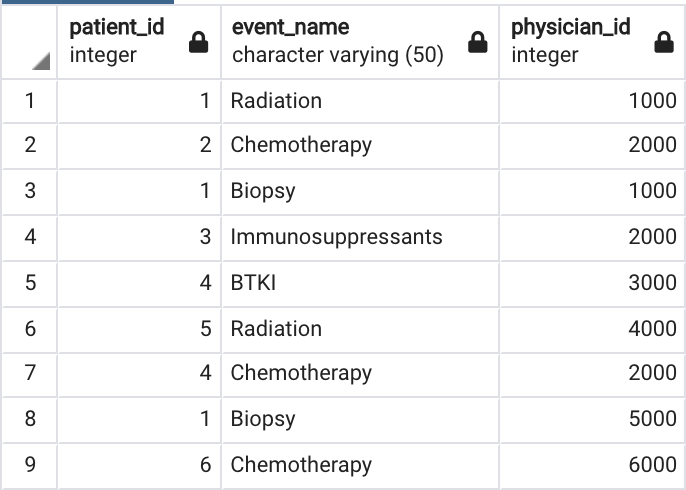Click the select-all triangle in grid corner

41,61
